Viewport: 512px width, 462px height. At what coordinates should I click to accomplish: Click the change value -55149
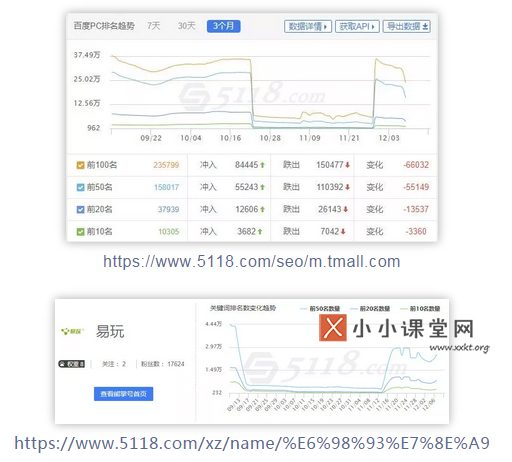[x=416, y=187]
